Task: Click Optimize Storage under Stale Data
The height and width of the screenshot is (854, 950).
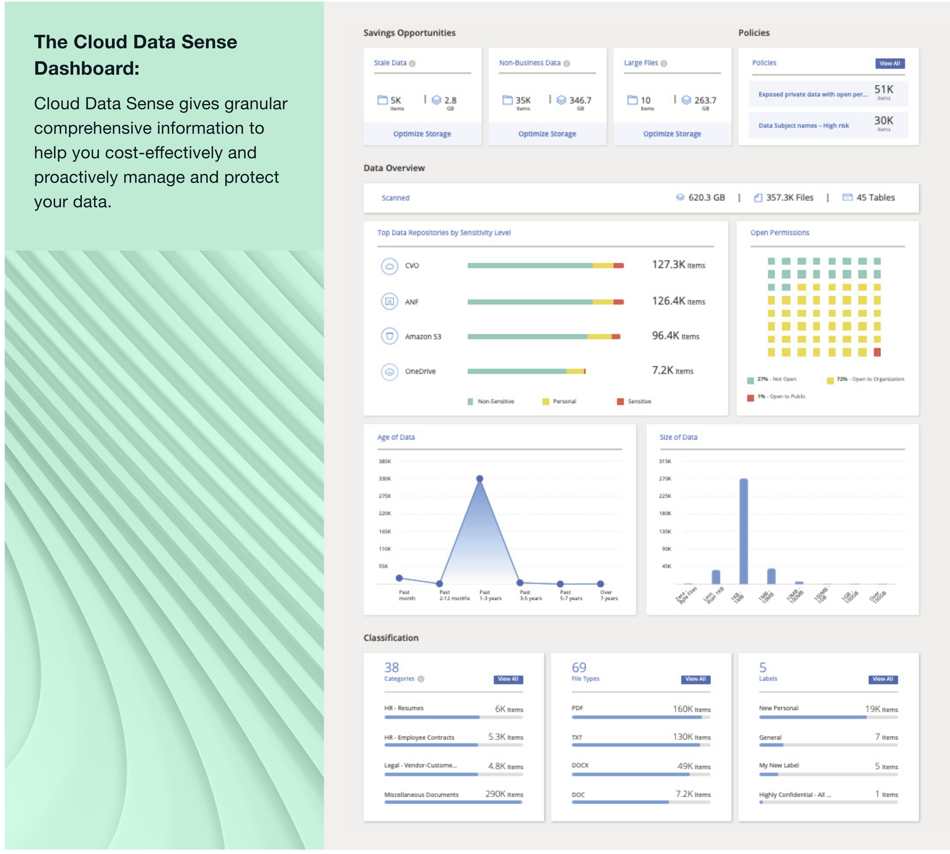Action: click(422, 134)
